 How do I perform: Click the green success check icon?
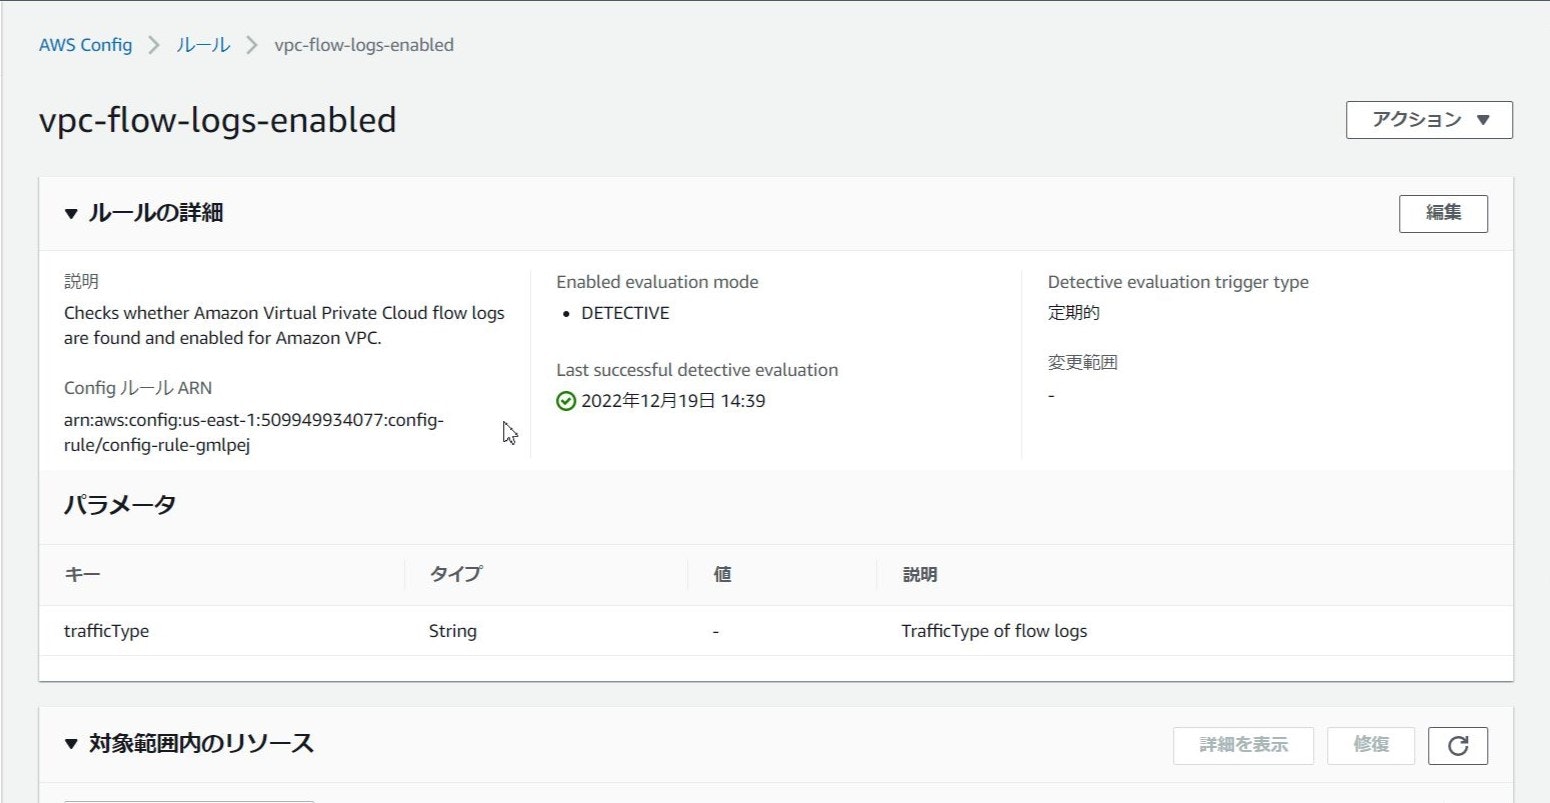(566, 401)
